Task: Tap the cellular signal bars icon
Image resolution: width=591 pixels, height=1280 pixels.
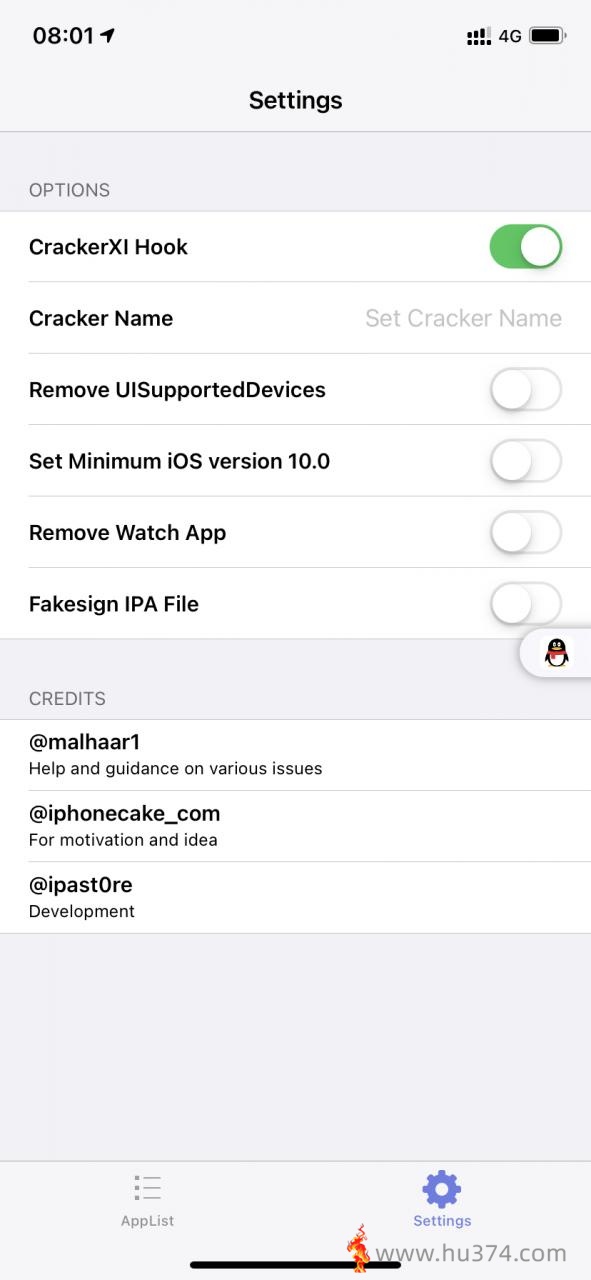Action: pos(479,37)
